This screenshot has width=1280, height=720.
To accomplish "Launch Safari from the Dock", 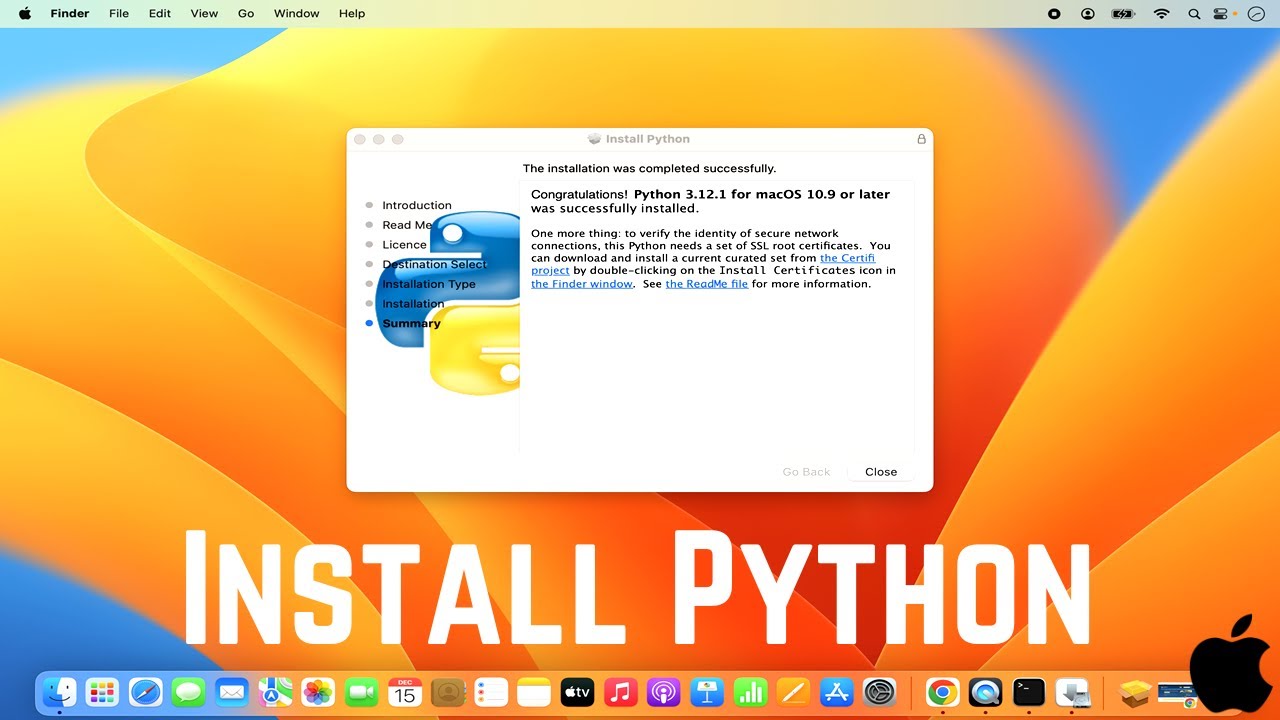I will pyautogui.click(x=146, y=692).
